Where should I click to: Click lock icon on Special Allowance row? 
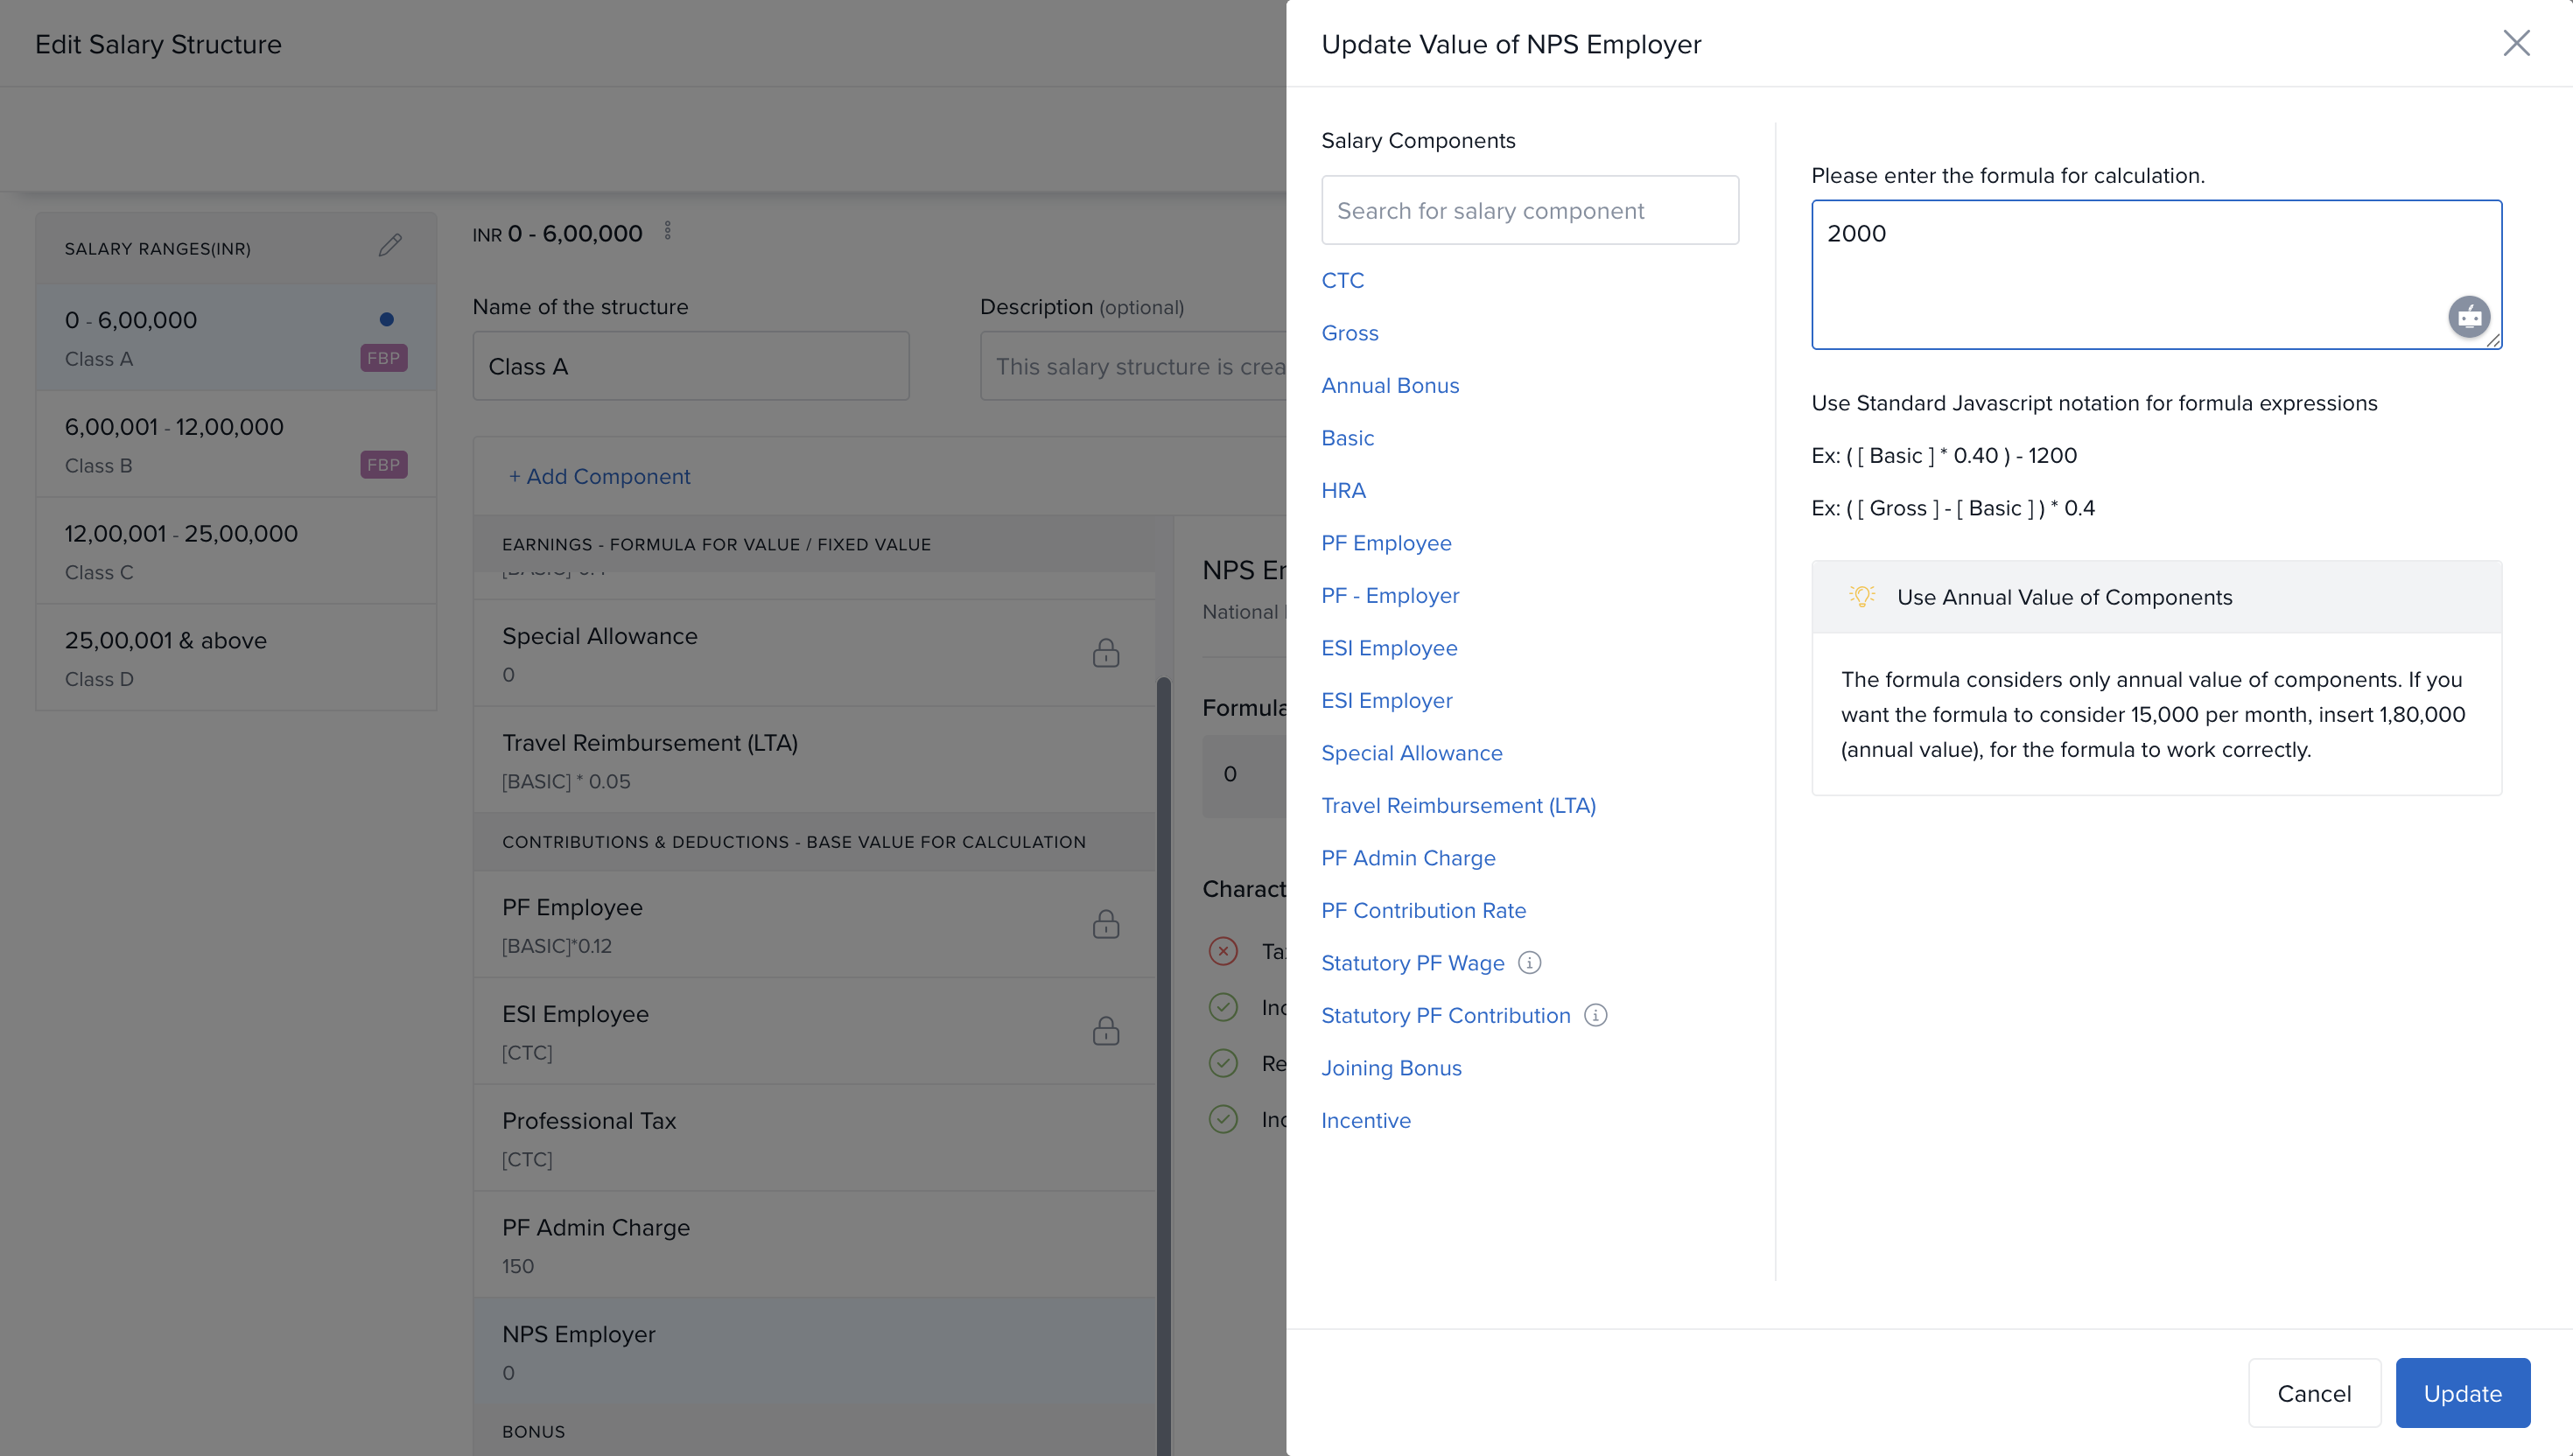click(x=1105, y=653)
